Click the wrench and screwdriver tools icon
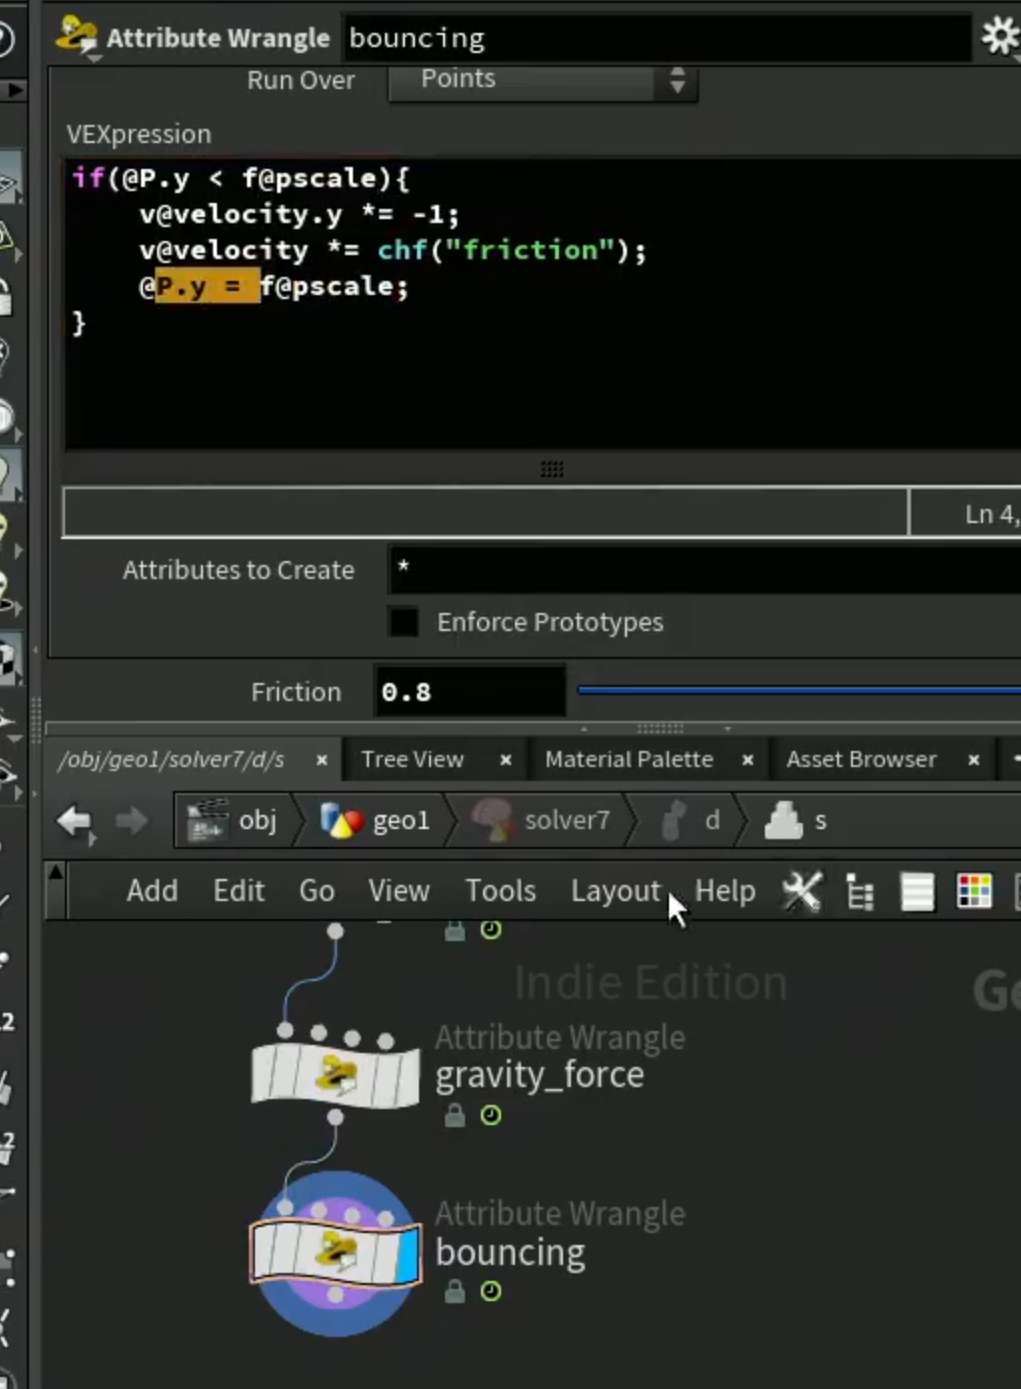Image resolution: width=1021 pixels, height=1389 pixels. (x=801, y=891)
